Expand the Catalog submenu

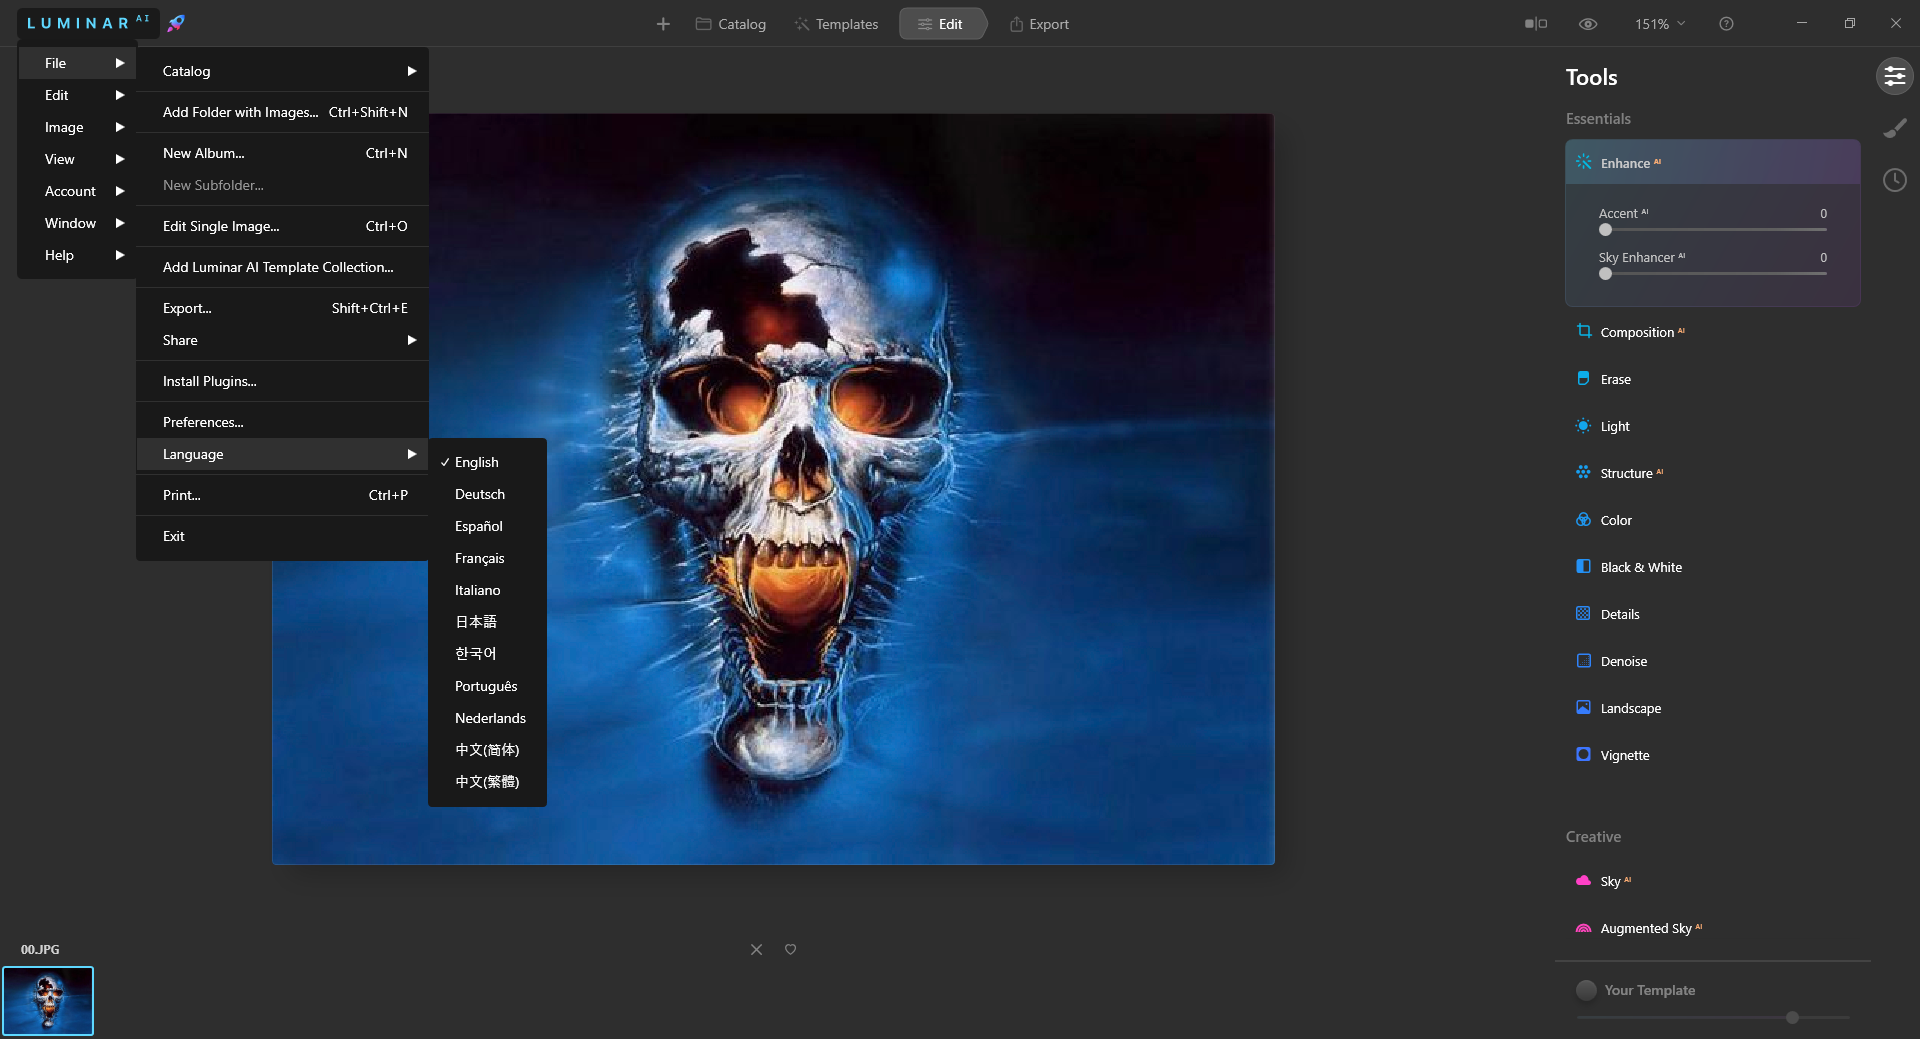[x=282, y=71]
